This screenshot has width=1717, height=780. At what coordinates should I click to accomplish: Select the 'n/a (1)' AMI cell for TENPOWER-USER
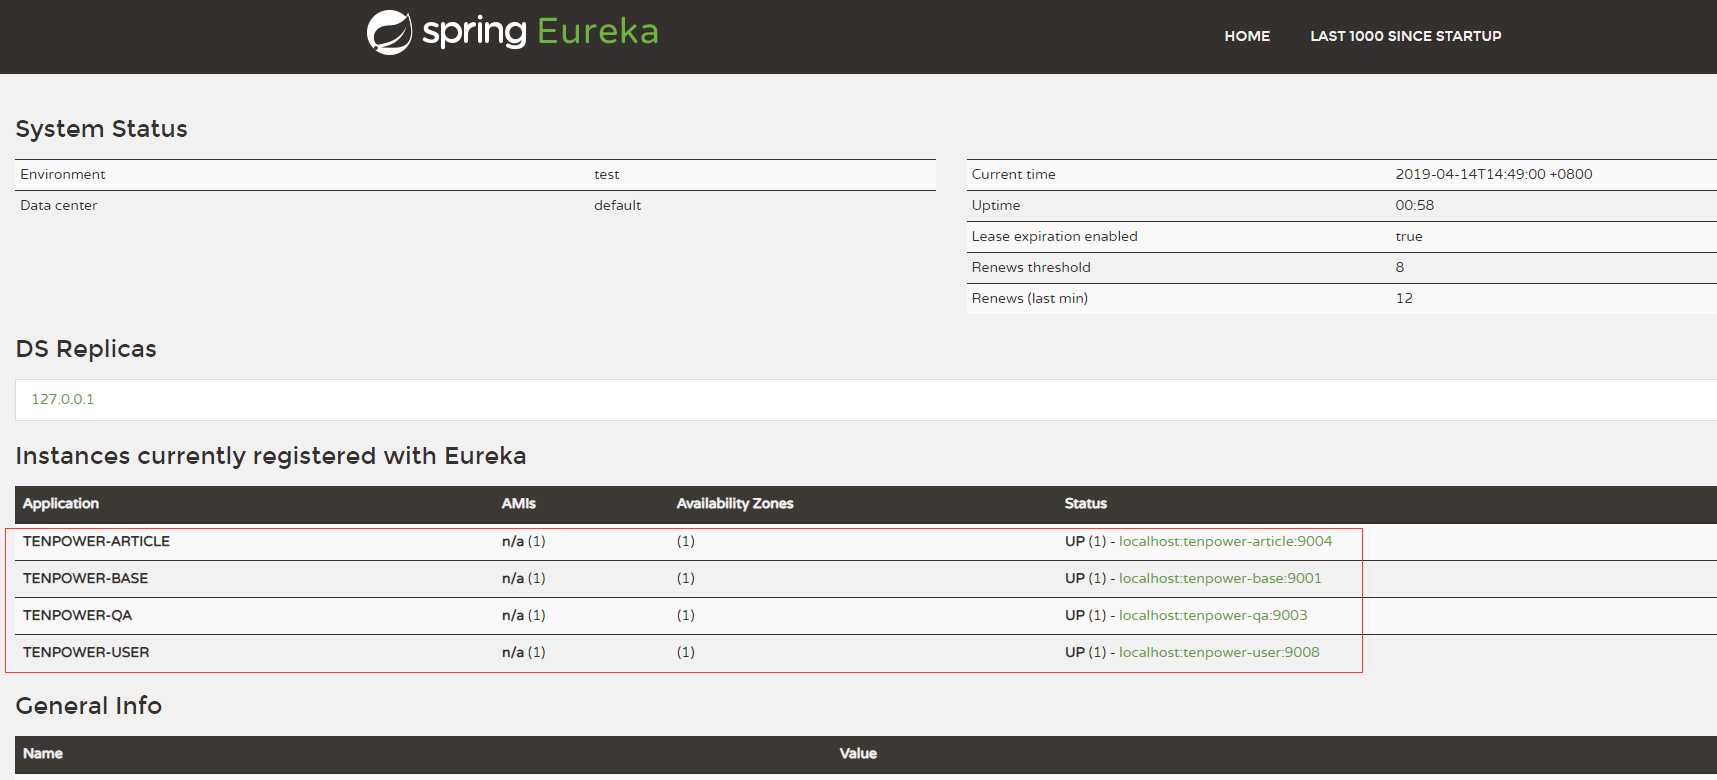coord(524,652)
